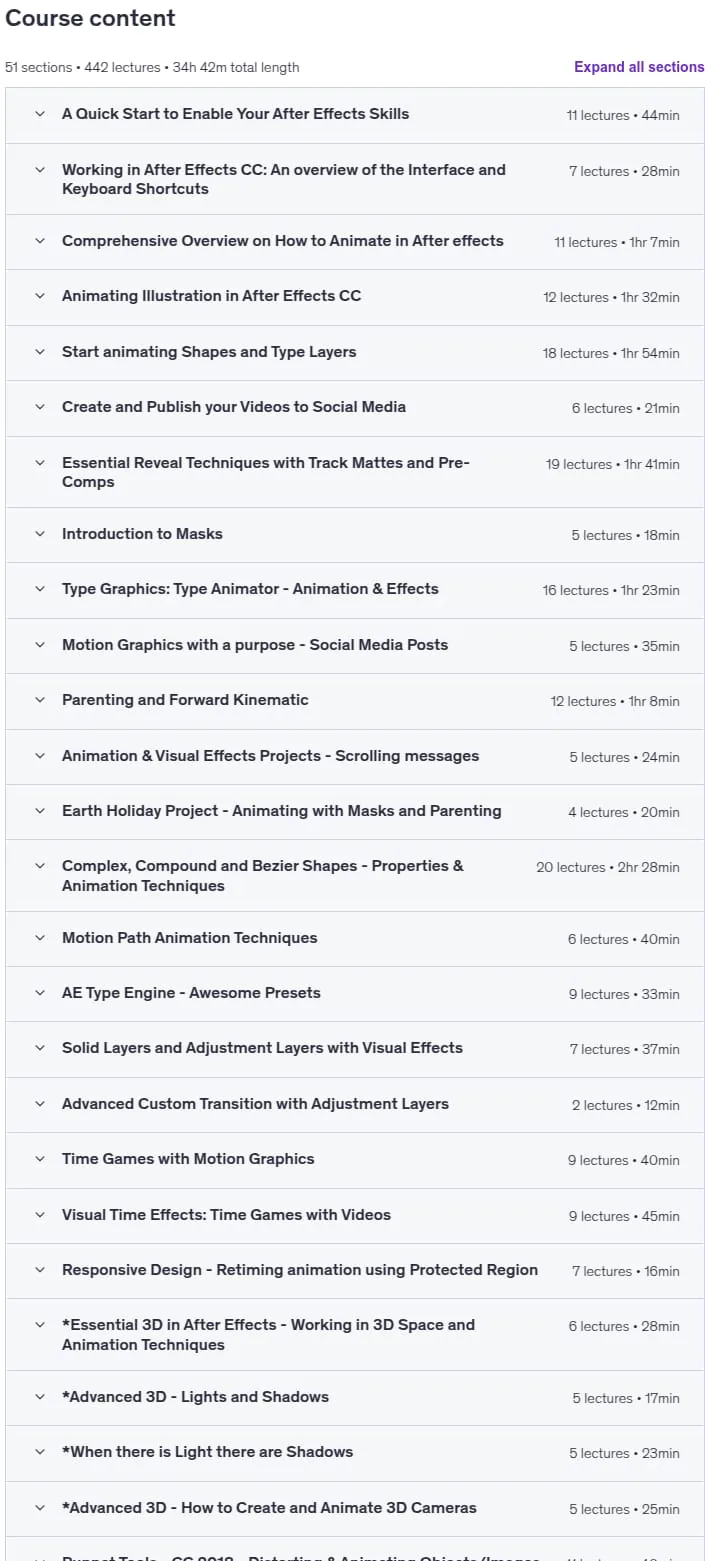The image size is (705, 1561).
Task: Expand the chevron beside A Quick Start section
Action: click(40, 114)
